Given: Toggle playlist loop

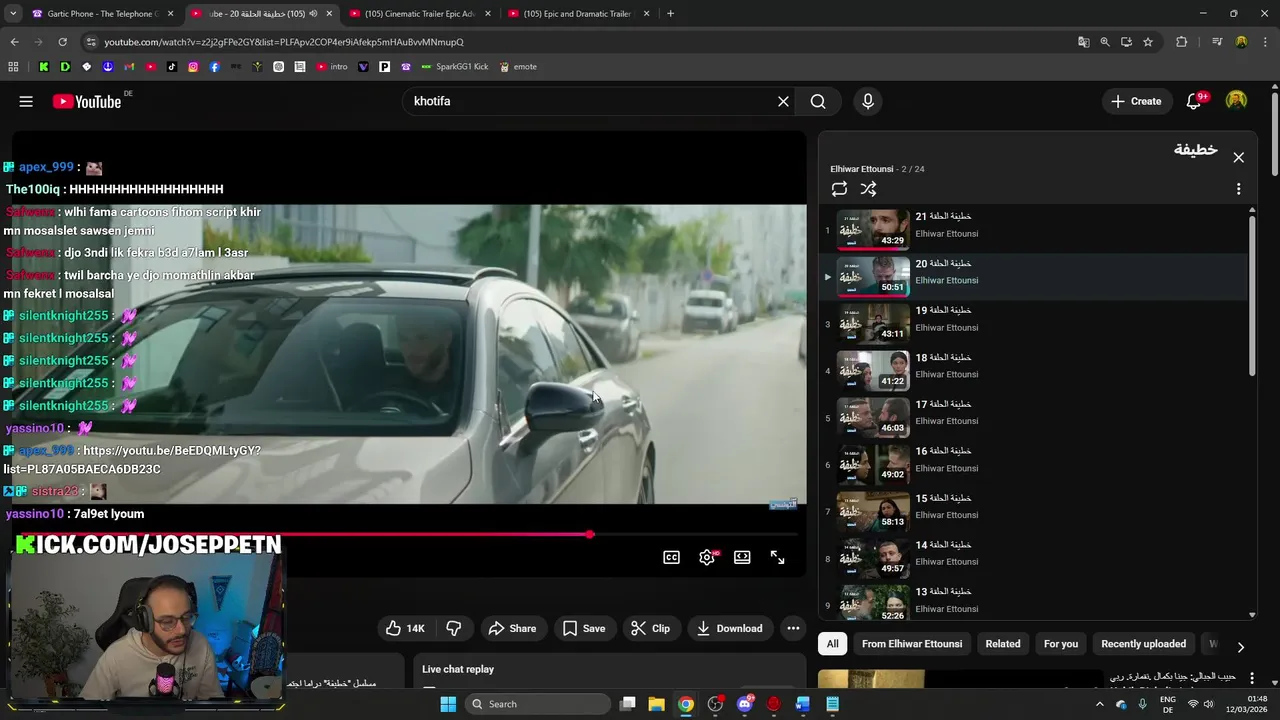Looking at the screenshot, I should pyautogui.click(x=839, y=189).
